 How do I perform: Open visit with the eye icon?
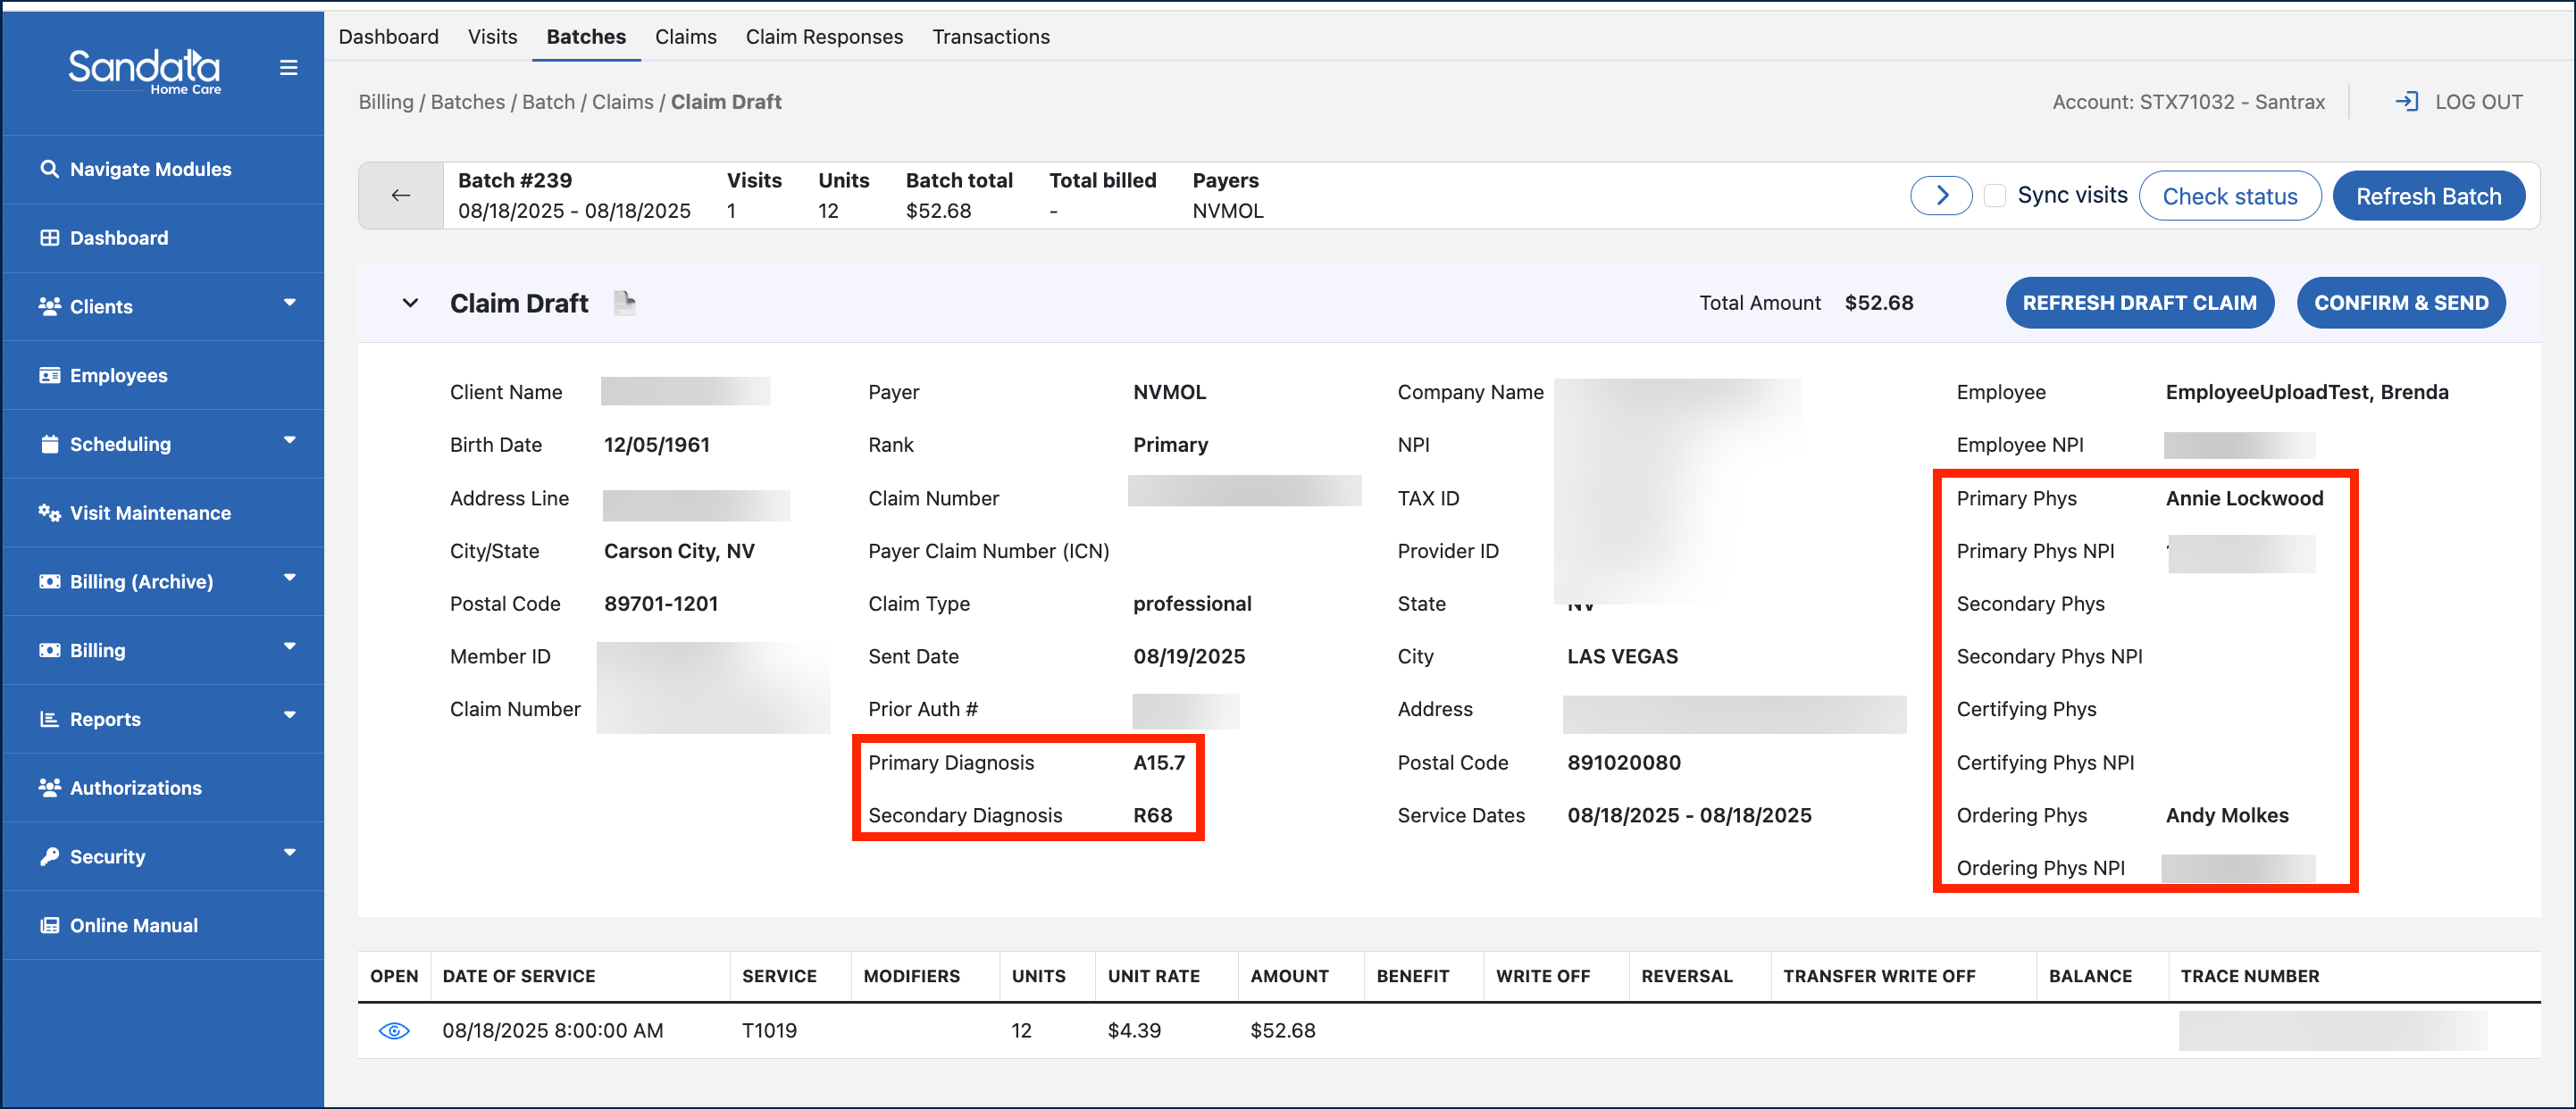click(x=394, y=1030)
